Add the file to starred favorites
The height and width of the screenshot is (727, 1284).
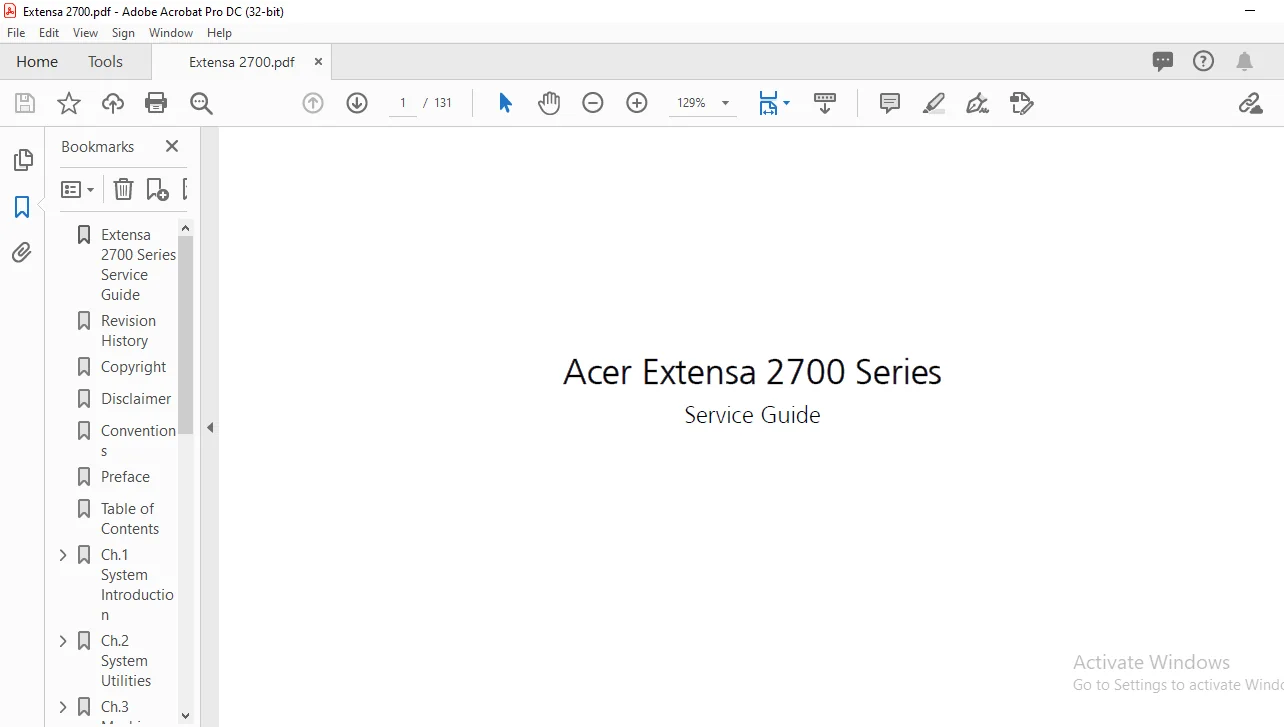[x=69, y=103]
